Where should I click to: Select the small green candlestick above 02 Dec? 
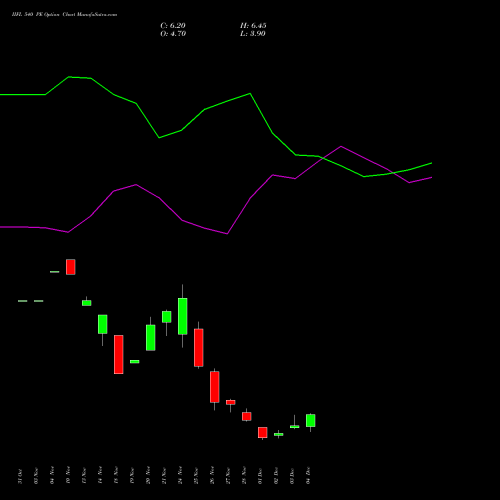pyautogui.click(x=279, y=434)
